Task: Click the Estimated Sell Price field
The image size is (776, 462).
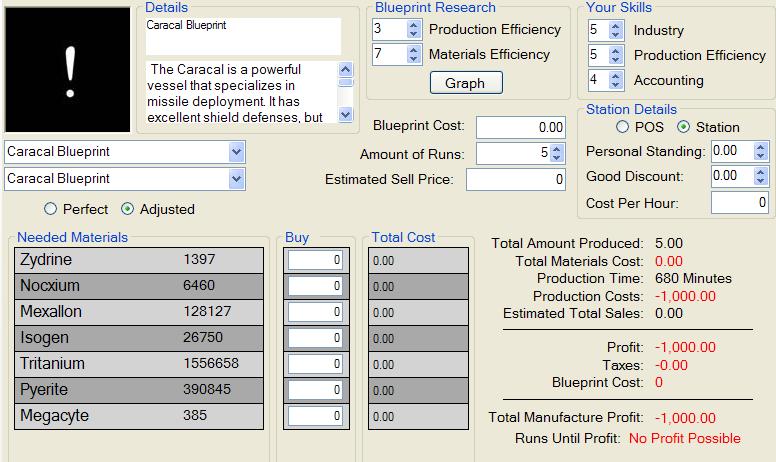Action: pyautogui.click(x=515, y=179)
